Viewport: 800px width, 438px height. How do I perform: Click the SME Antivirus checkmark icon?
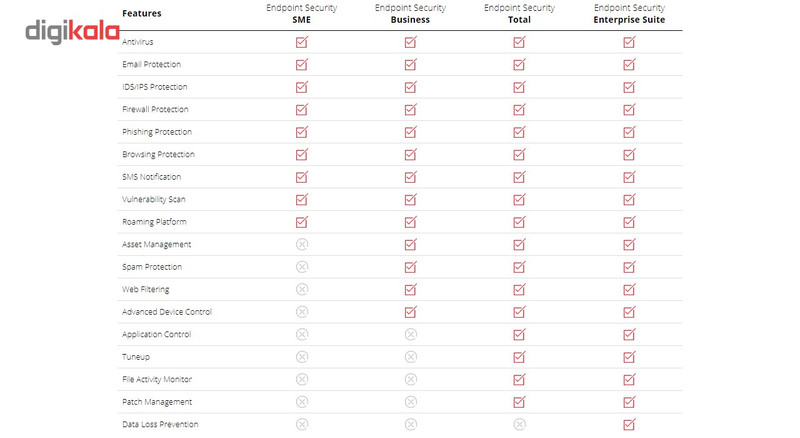tap(302, 42)
